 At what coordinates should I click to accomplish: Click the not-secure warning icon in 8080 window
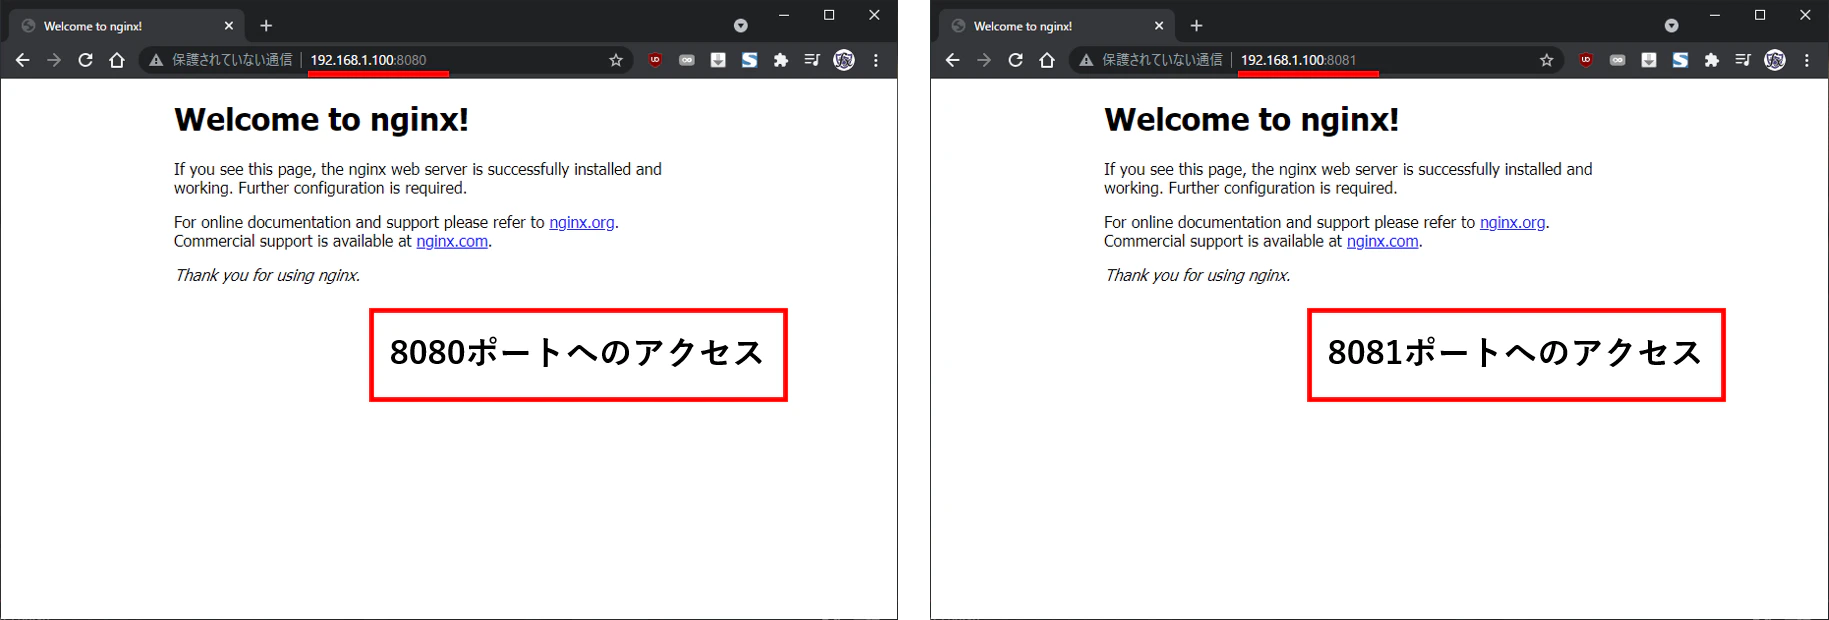(x=156, y=60)
